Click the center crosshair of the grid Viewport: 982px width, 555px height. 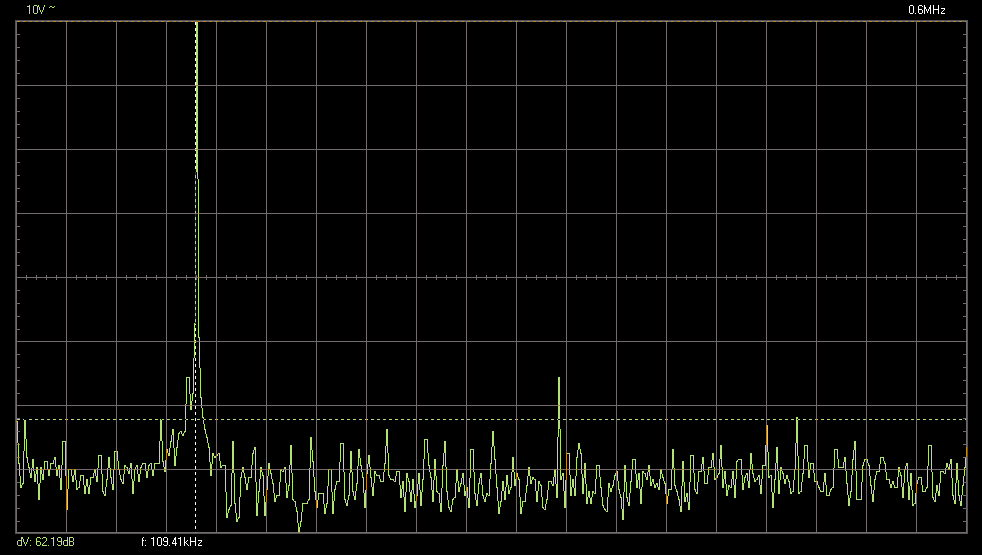pos(491,277)
